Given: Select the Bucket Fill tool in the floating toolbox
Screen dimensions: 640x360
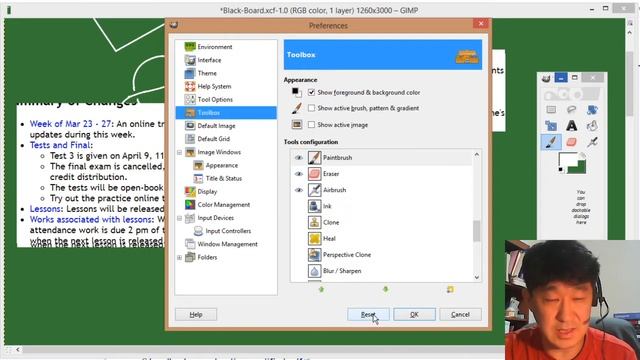Looking at the screenshot, I should click(592, 126).
